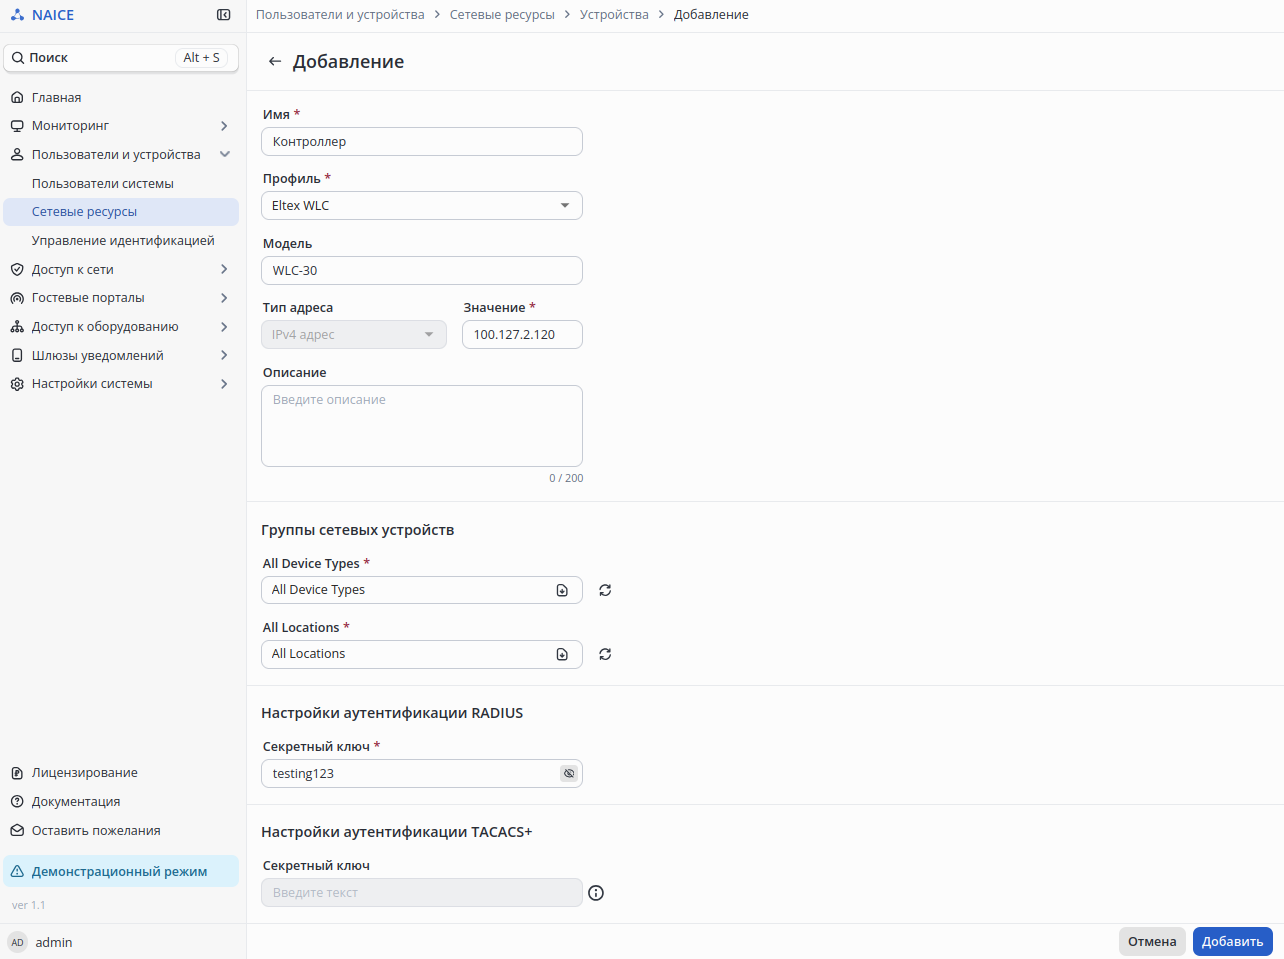
Task: Open the Профиль dropdown
Action: point(421,206)
